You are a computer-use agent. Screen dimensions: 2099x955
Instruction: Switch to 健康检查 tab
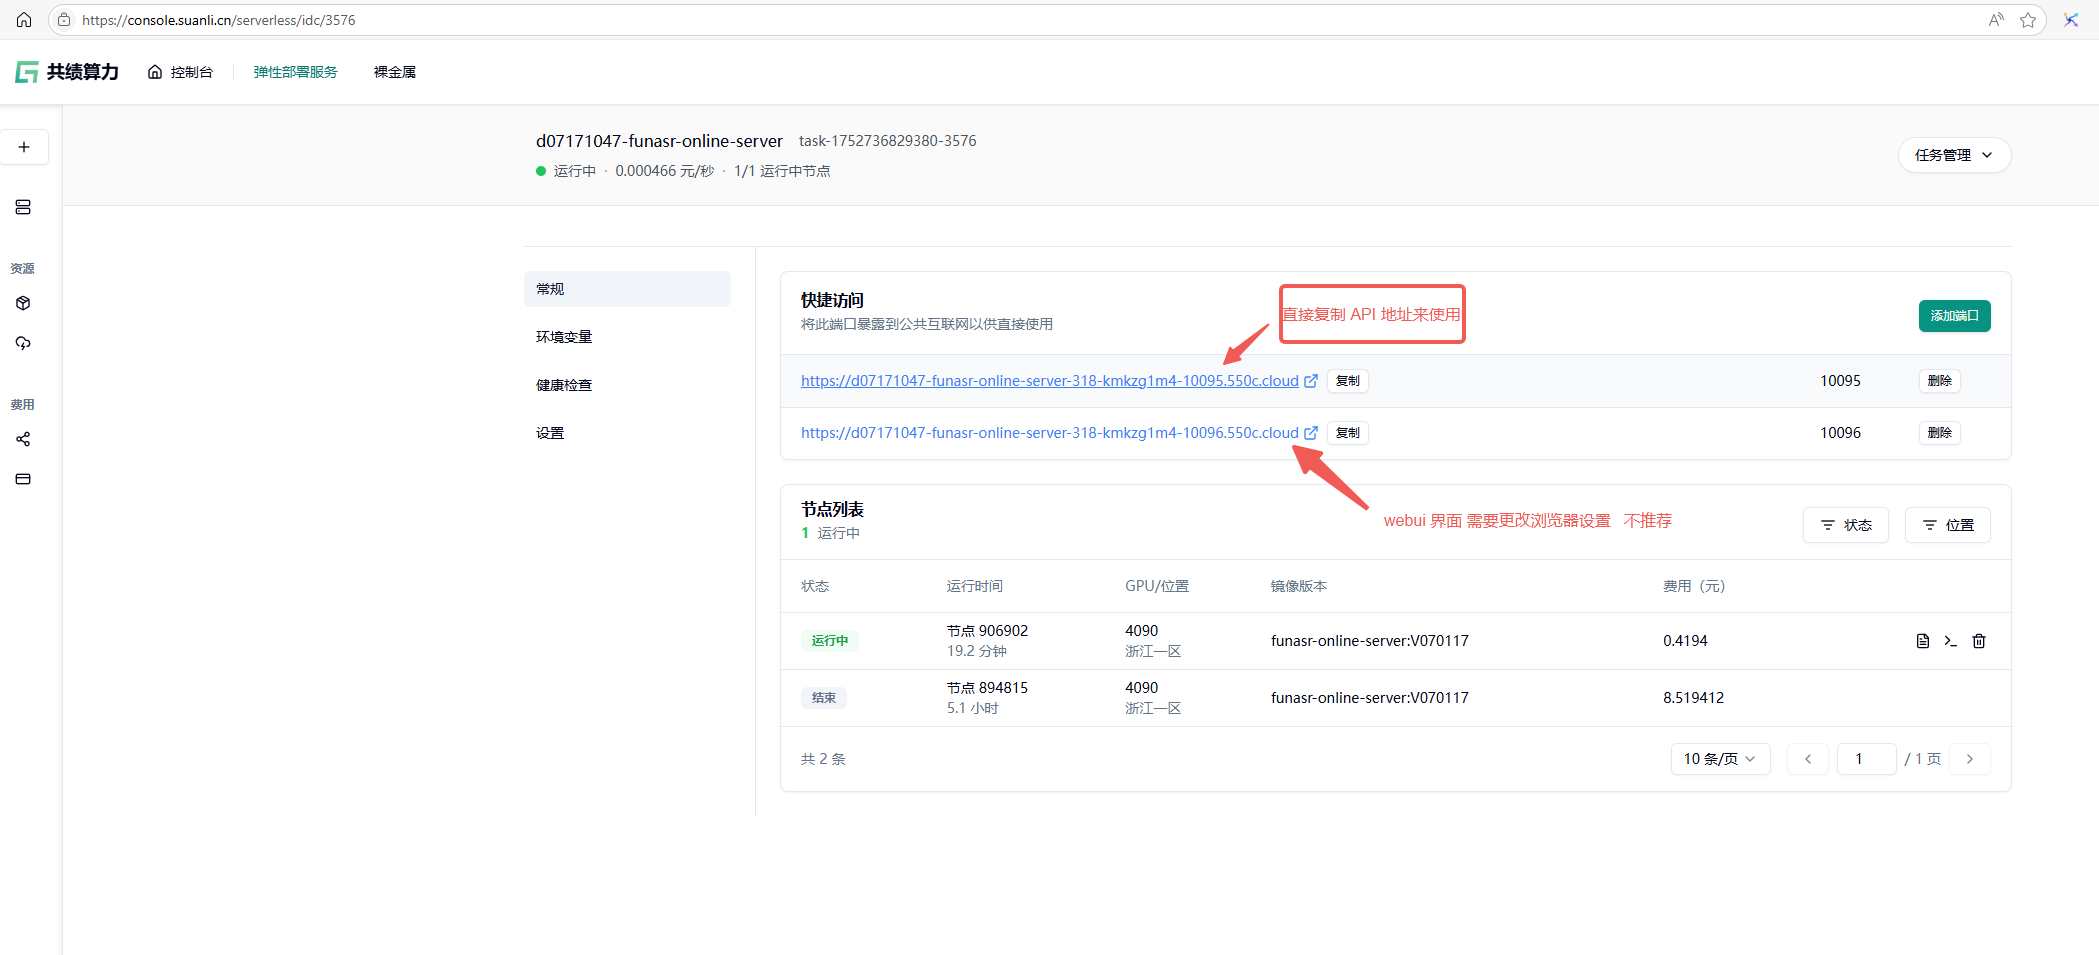(x=564, y=385)
